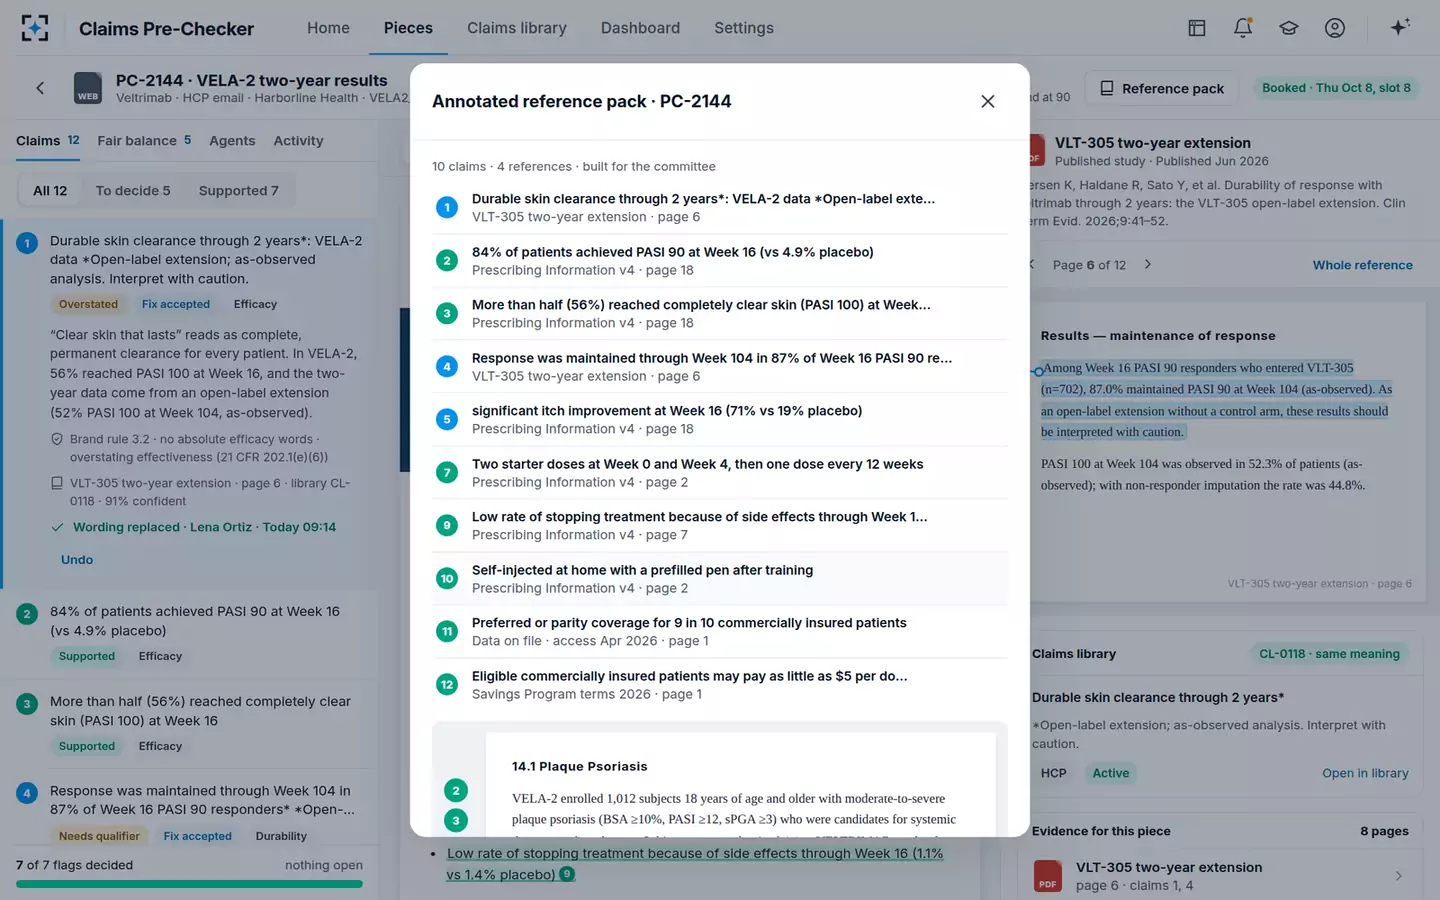The height and width of the screenshot is (900, 1440).
Task: Switch to the Pieces tab
Action: tap(408, 28)
